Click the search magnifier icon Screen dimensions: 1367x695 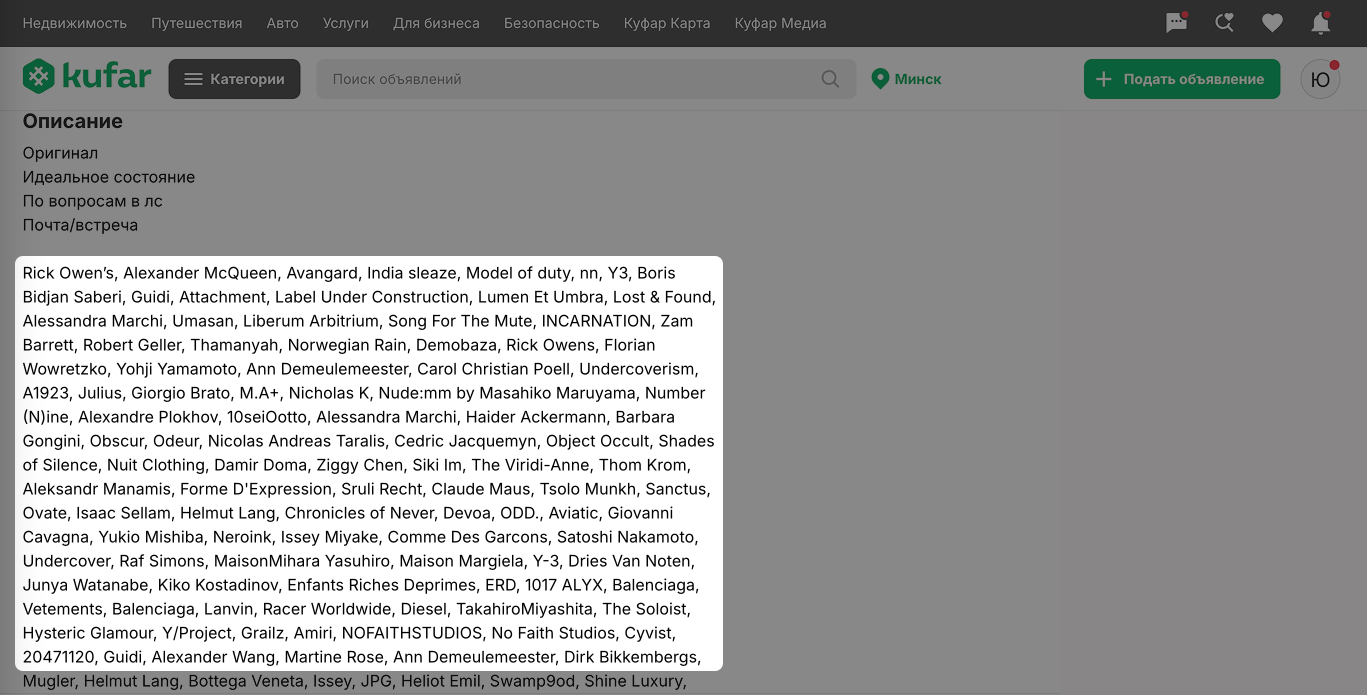point(830,79)
